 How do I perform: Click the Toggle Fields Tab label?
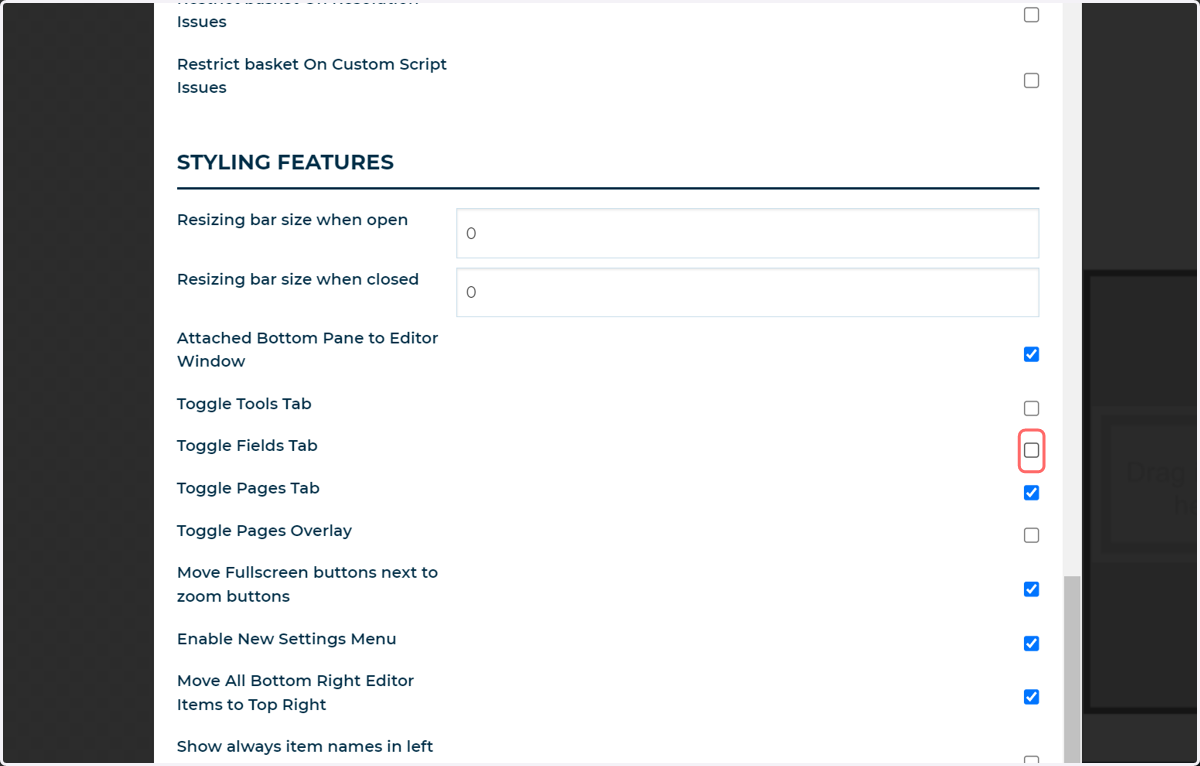pos(247,446)
